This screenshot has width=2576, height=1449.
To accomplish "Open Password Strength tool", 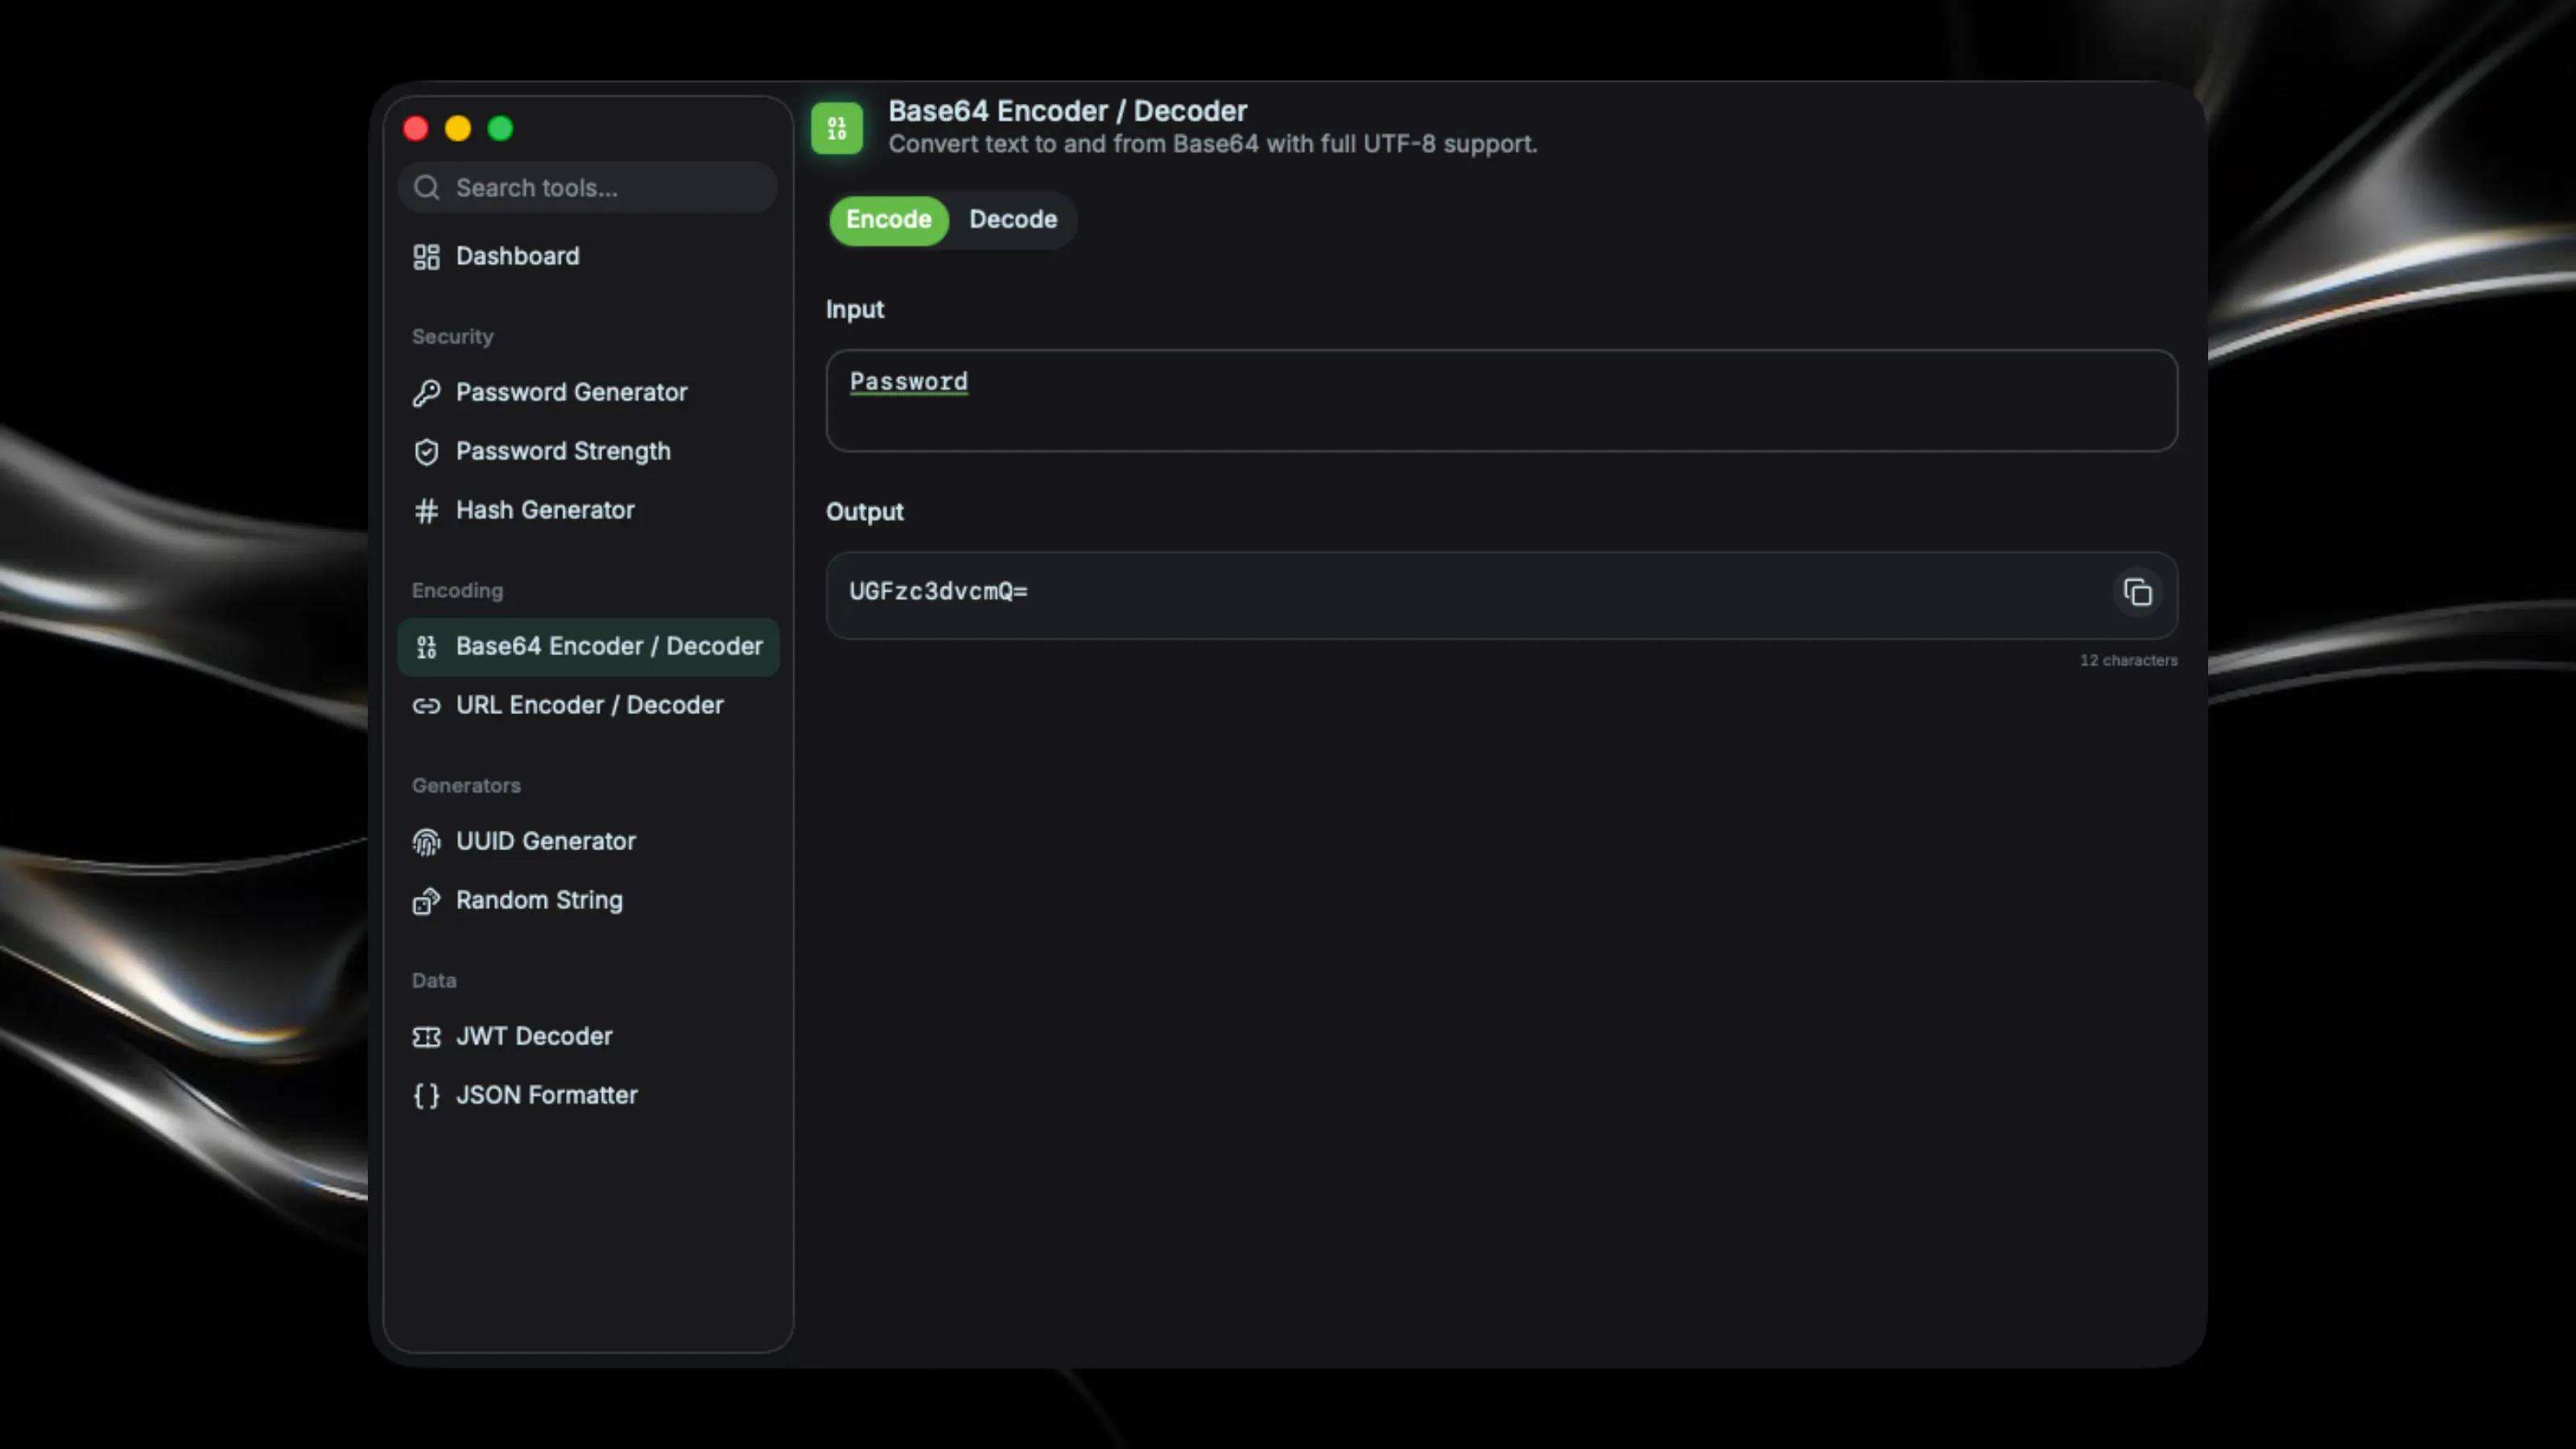I will (588, 452).
